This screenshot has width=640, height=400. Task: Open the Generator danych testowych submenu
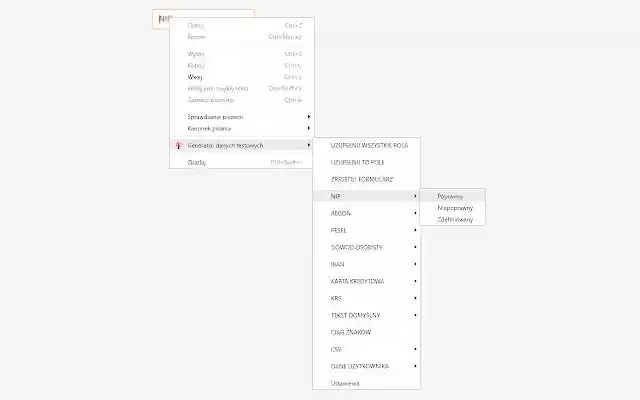242,145
